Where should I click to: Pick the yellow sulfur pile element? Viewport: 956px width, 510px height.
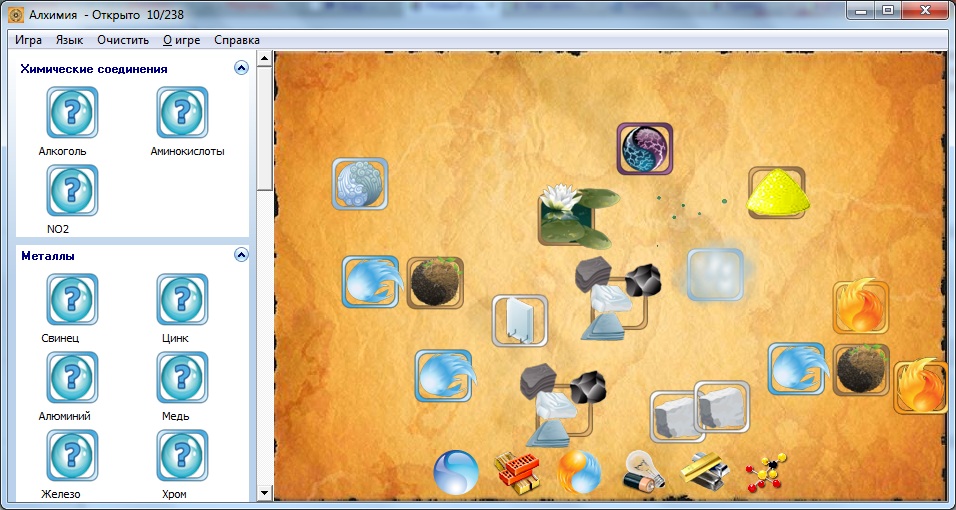click(777, 192)
